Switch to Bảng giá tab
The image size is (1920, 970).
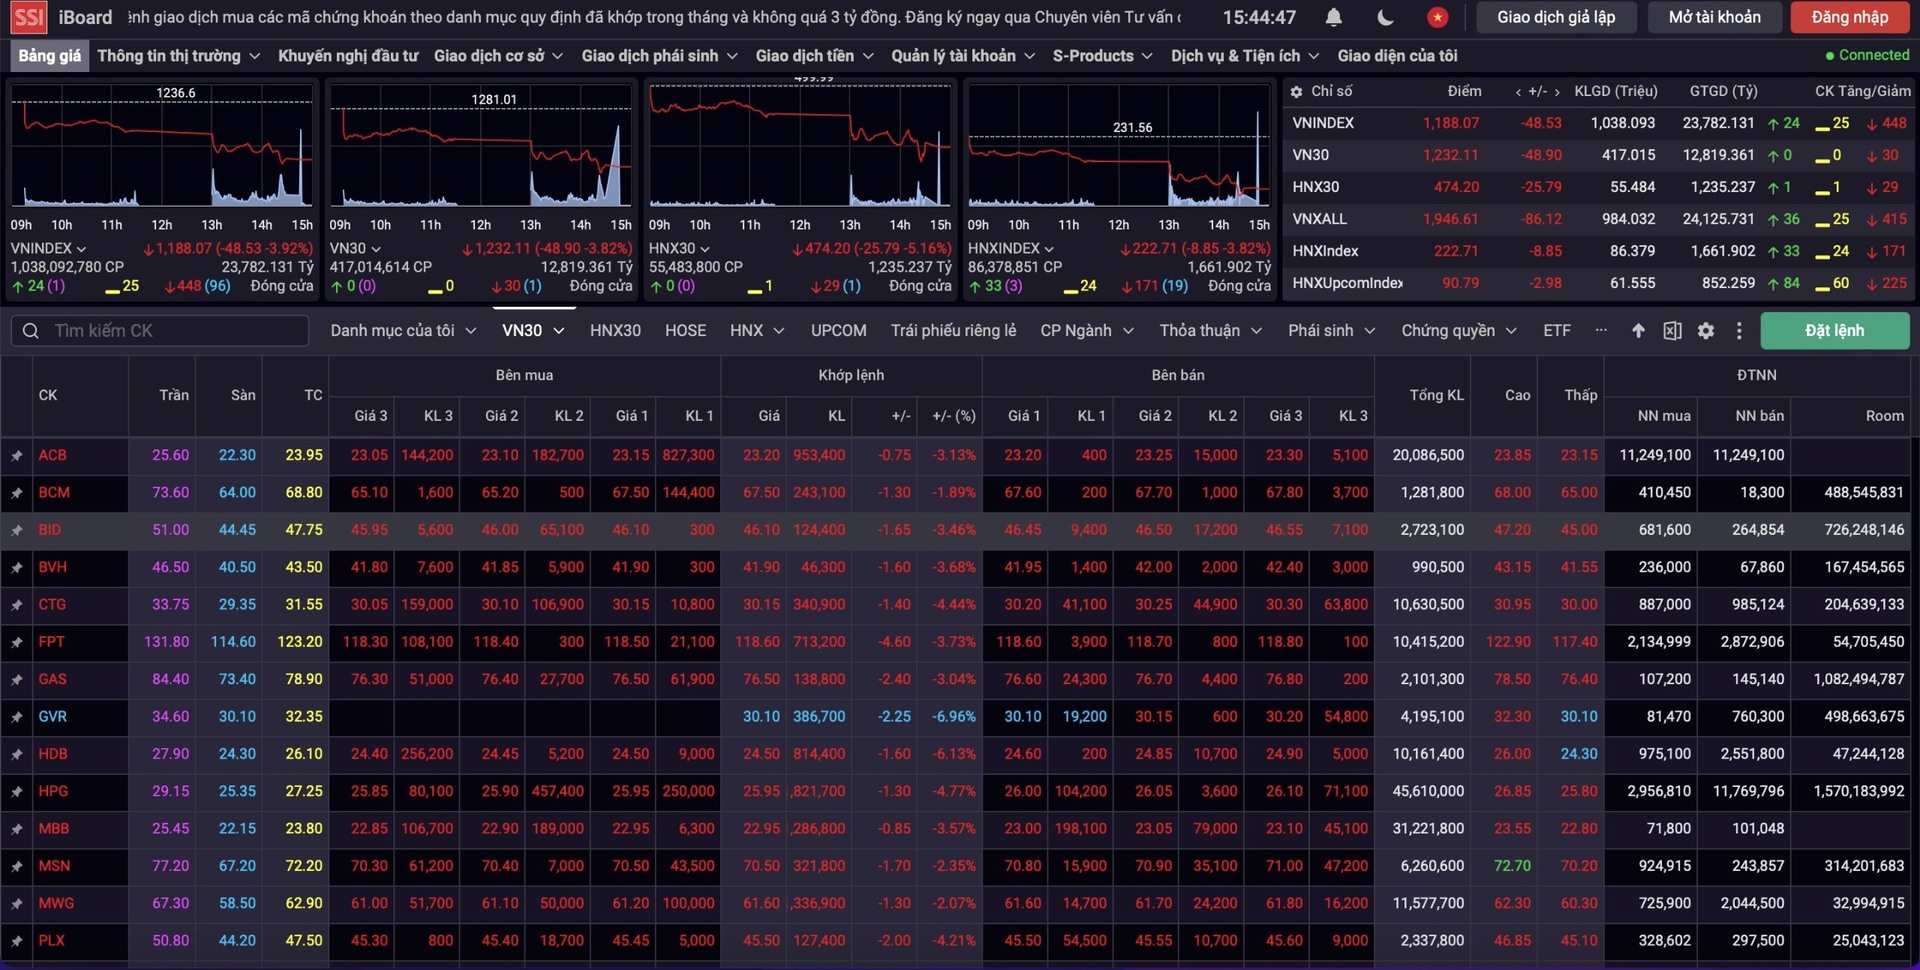coord(50,56)
